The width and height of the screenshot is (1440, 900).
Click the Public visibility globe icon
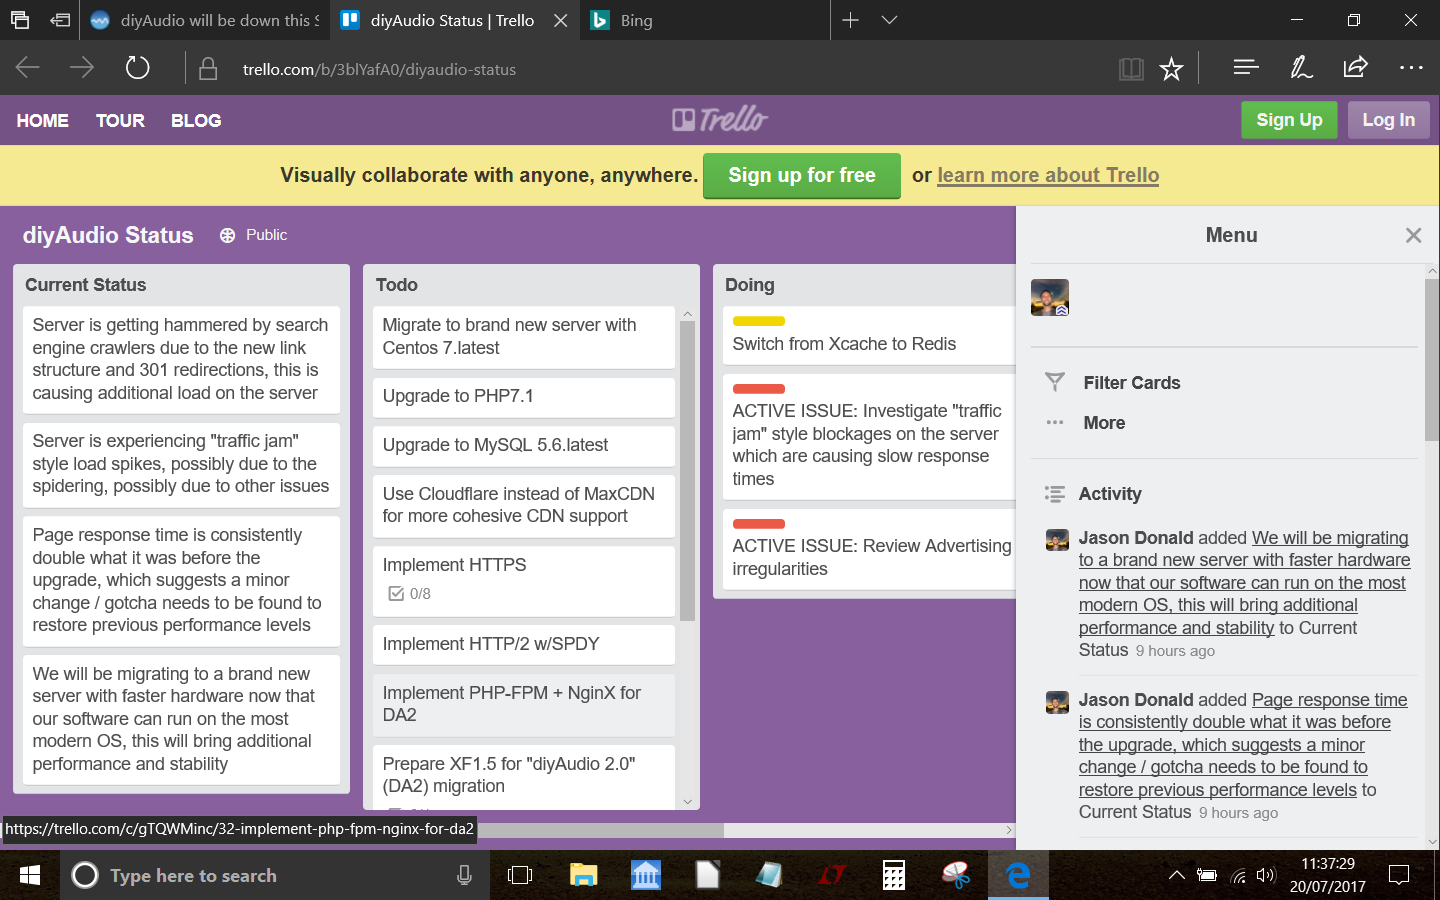(227, 235)
